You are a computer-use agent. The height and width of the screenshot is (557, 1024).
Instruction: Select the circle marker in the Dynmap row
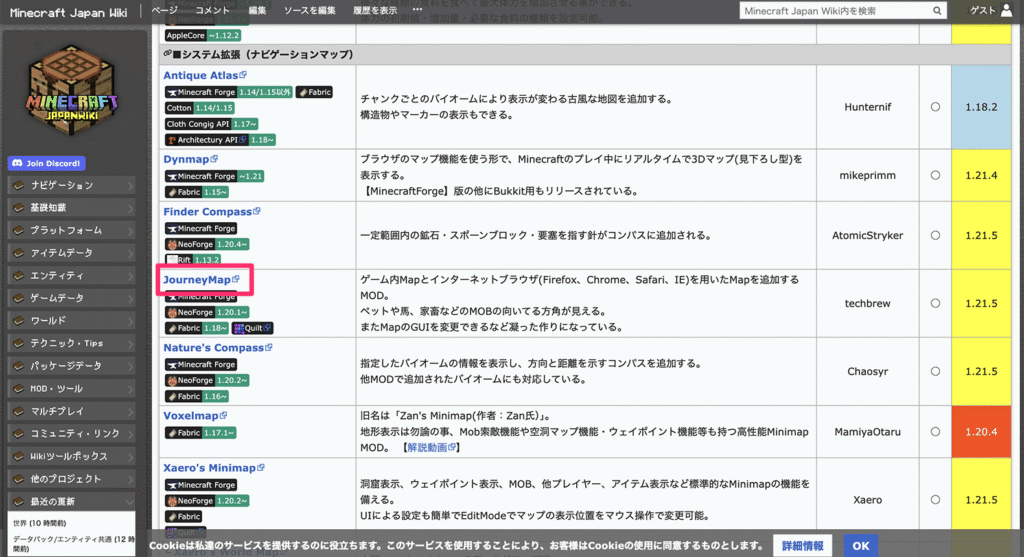[x=935, y=175]
